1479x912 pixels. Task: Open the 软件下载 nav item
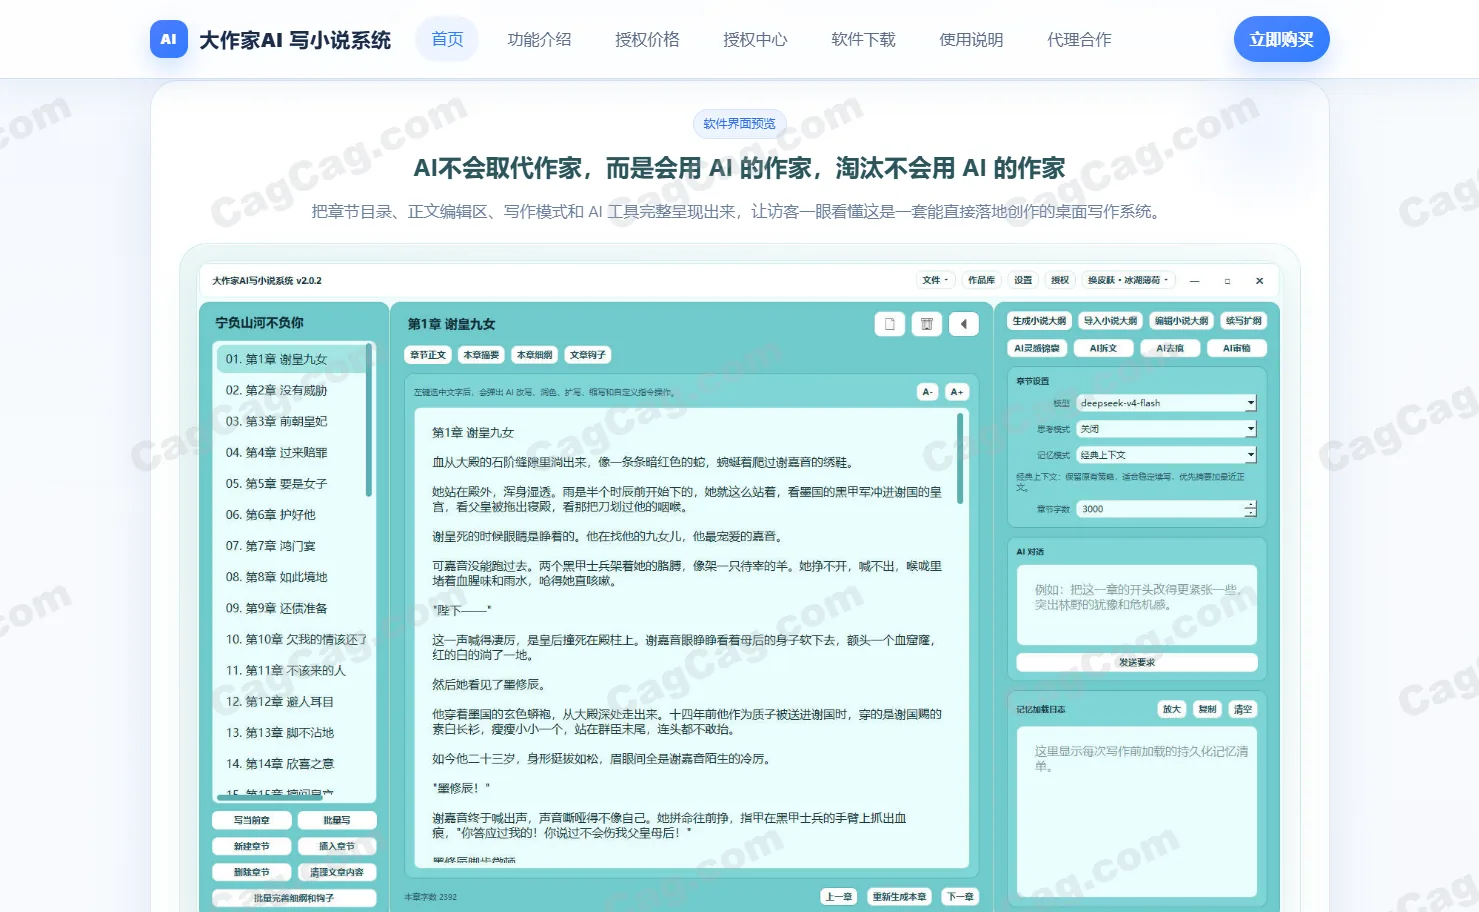coord(863,39)
